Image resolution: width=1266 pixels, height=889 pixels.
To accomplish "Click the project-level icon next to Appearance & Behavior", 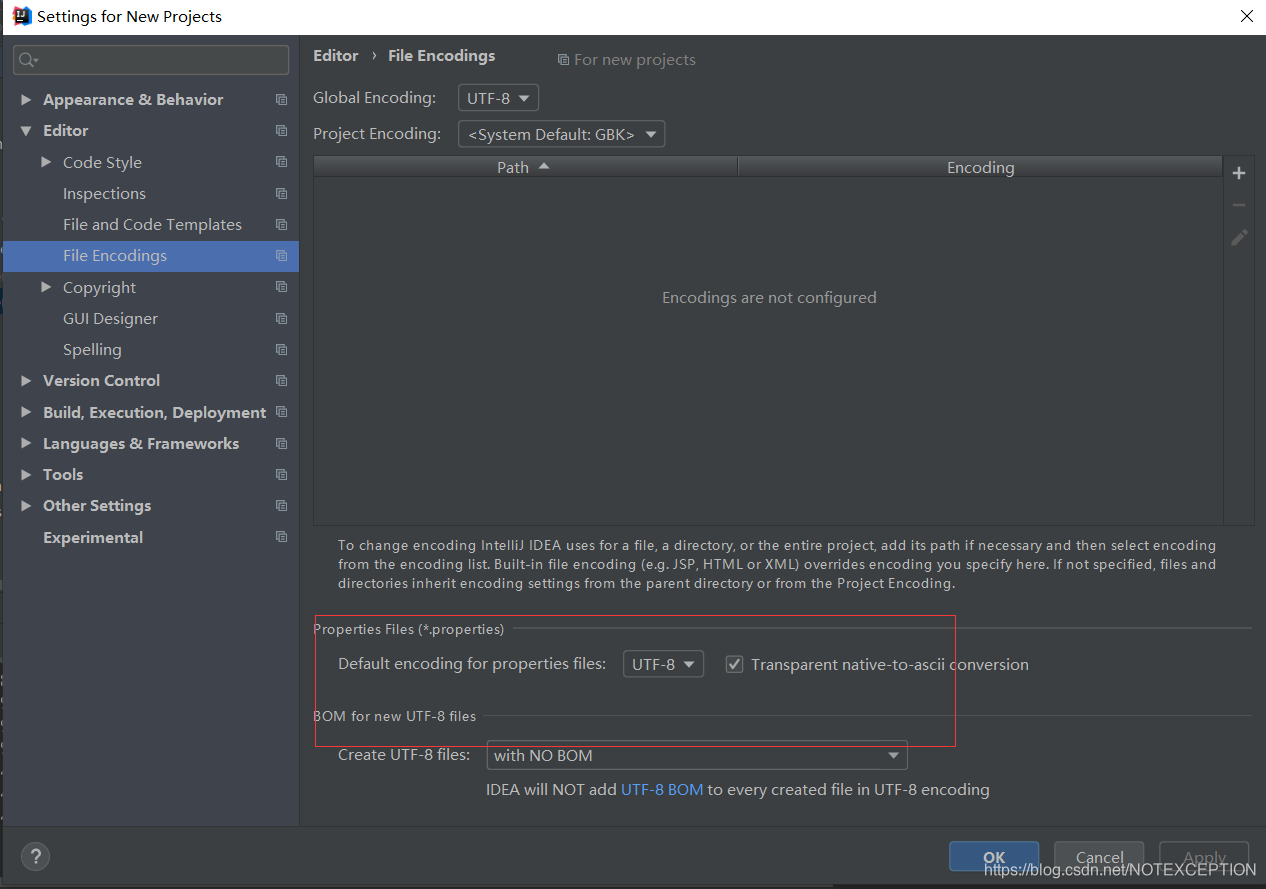I will coord(281,100).
